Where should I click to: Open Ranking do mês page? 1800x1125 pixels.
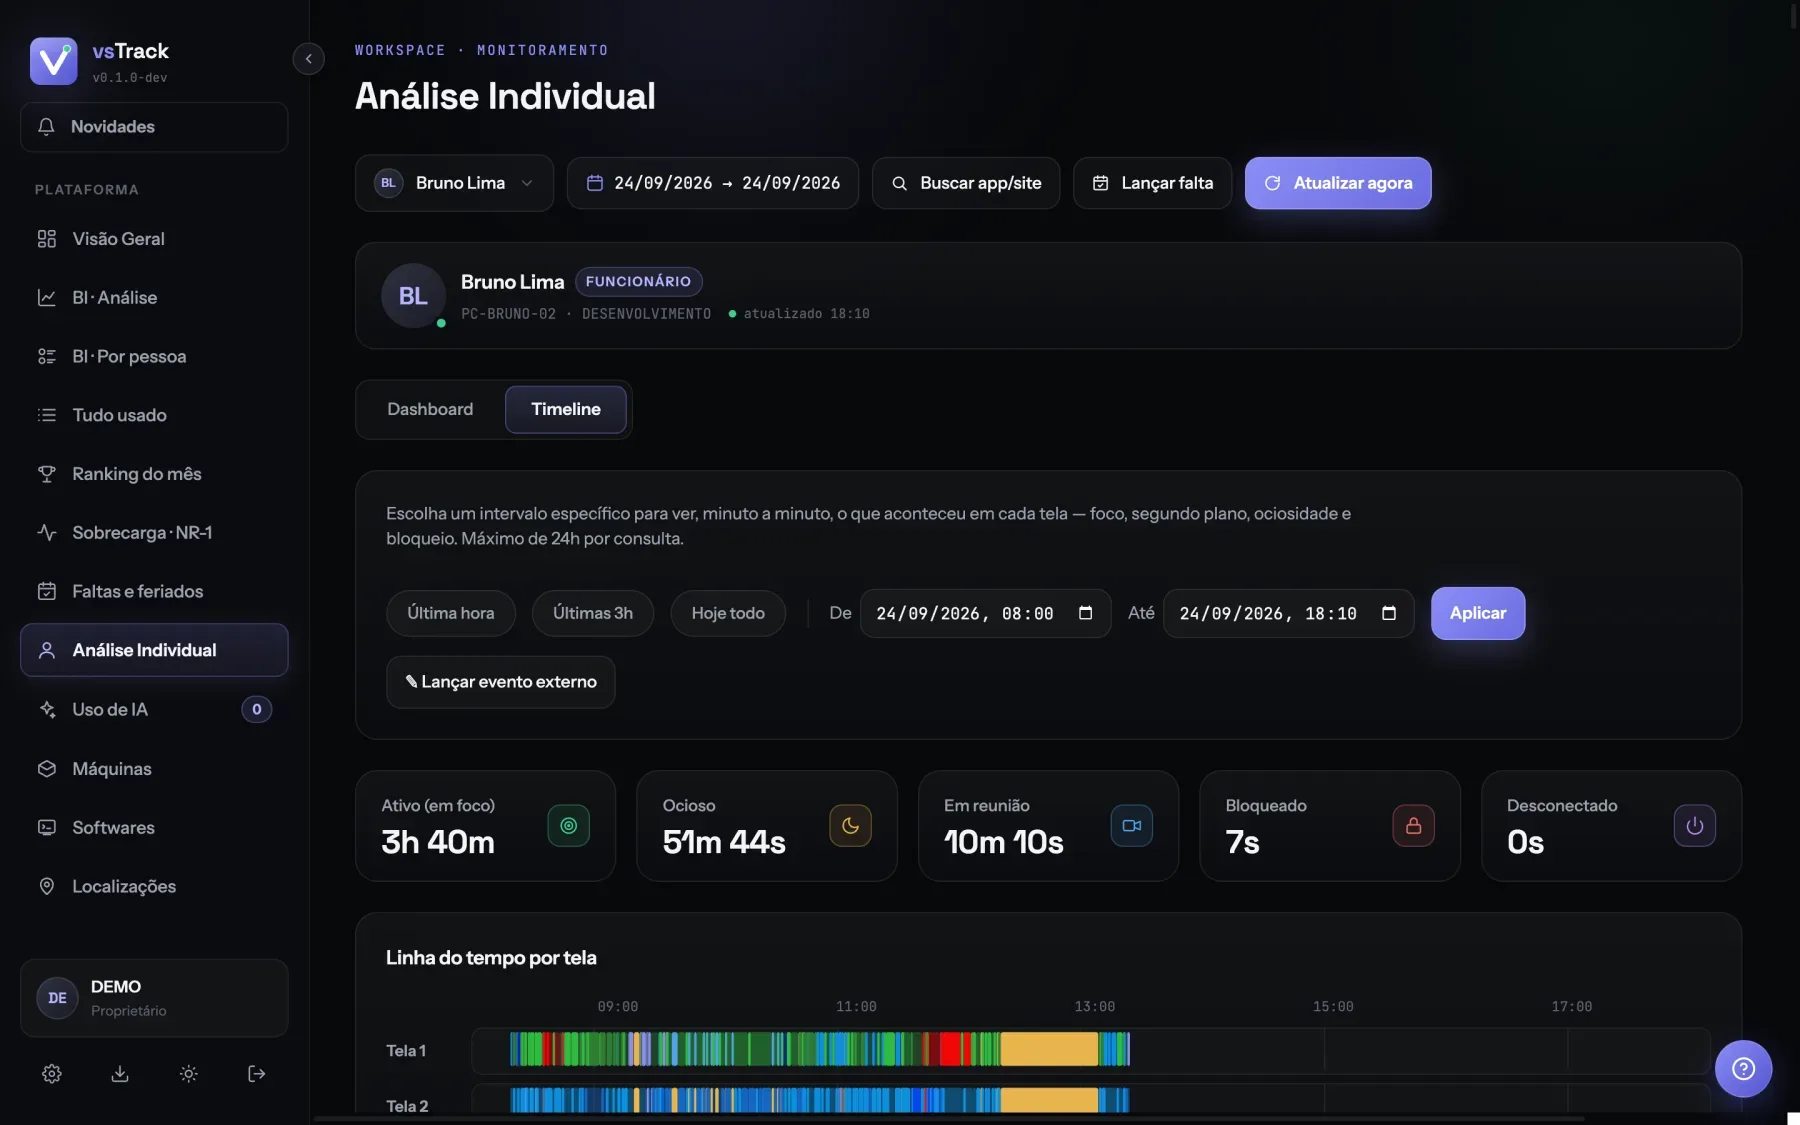click(154, 474)
